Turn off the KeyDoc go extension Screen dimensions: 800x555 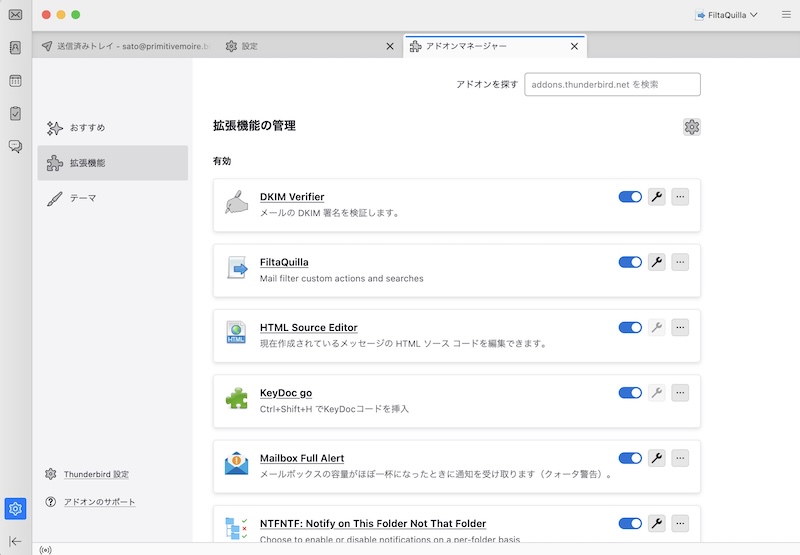point(630,393)
